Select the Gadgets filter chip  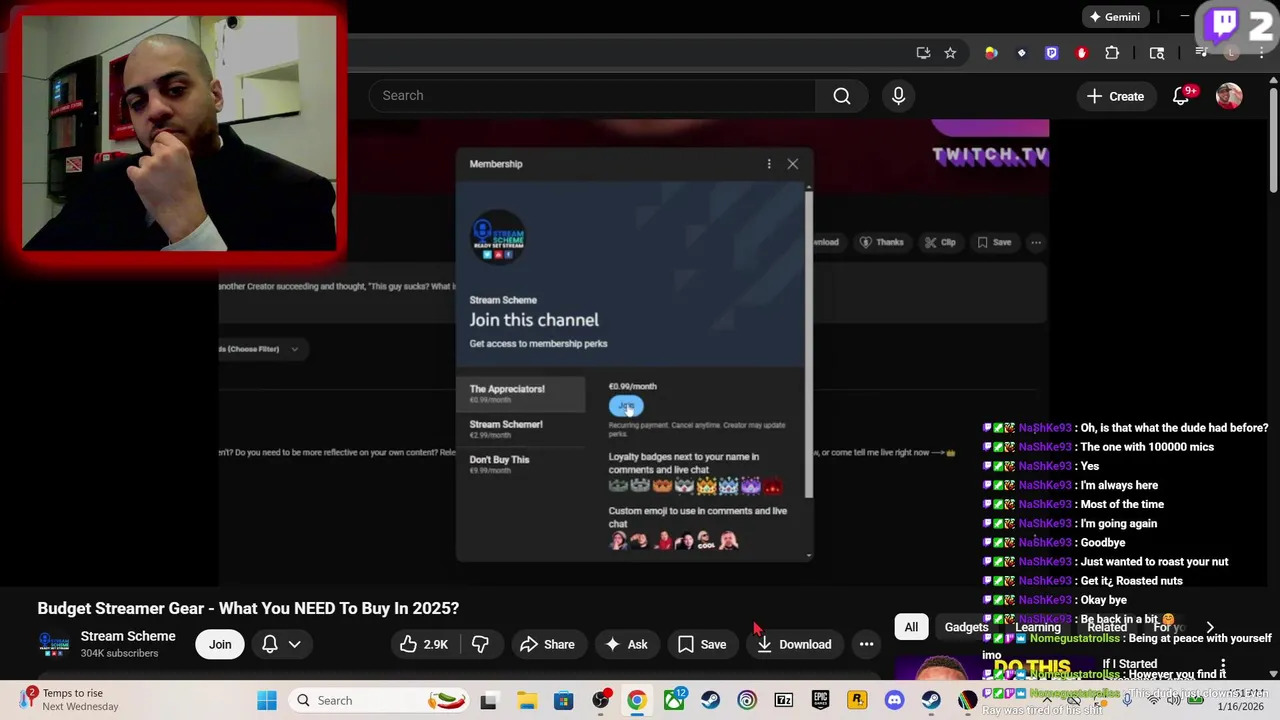[x=966, y=627]
